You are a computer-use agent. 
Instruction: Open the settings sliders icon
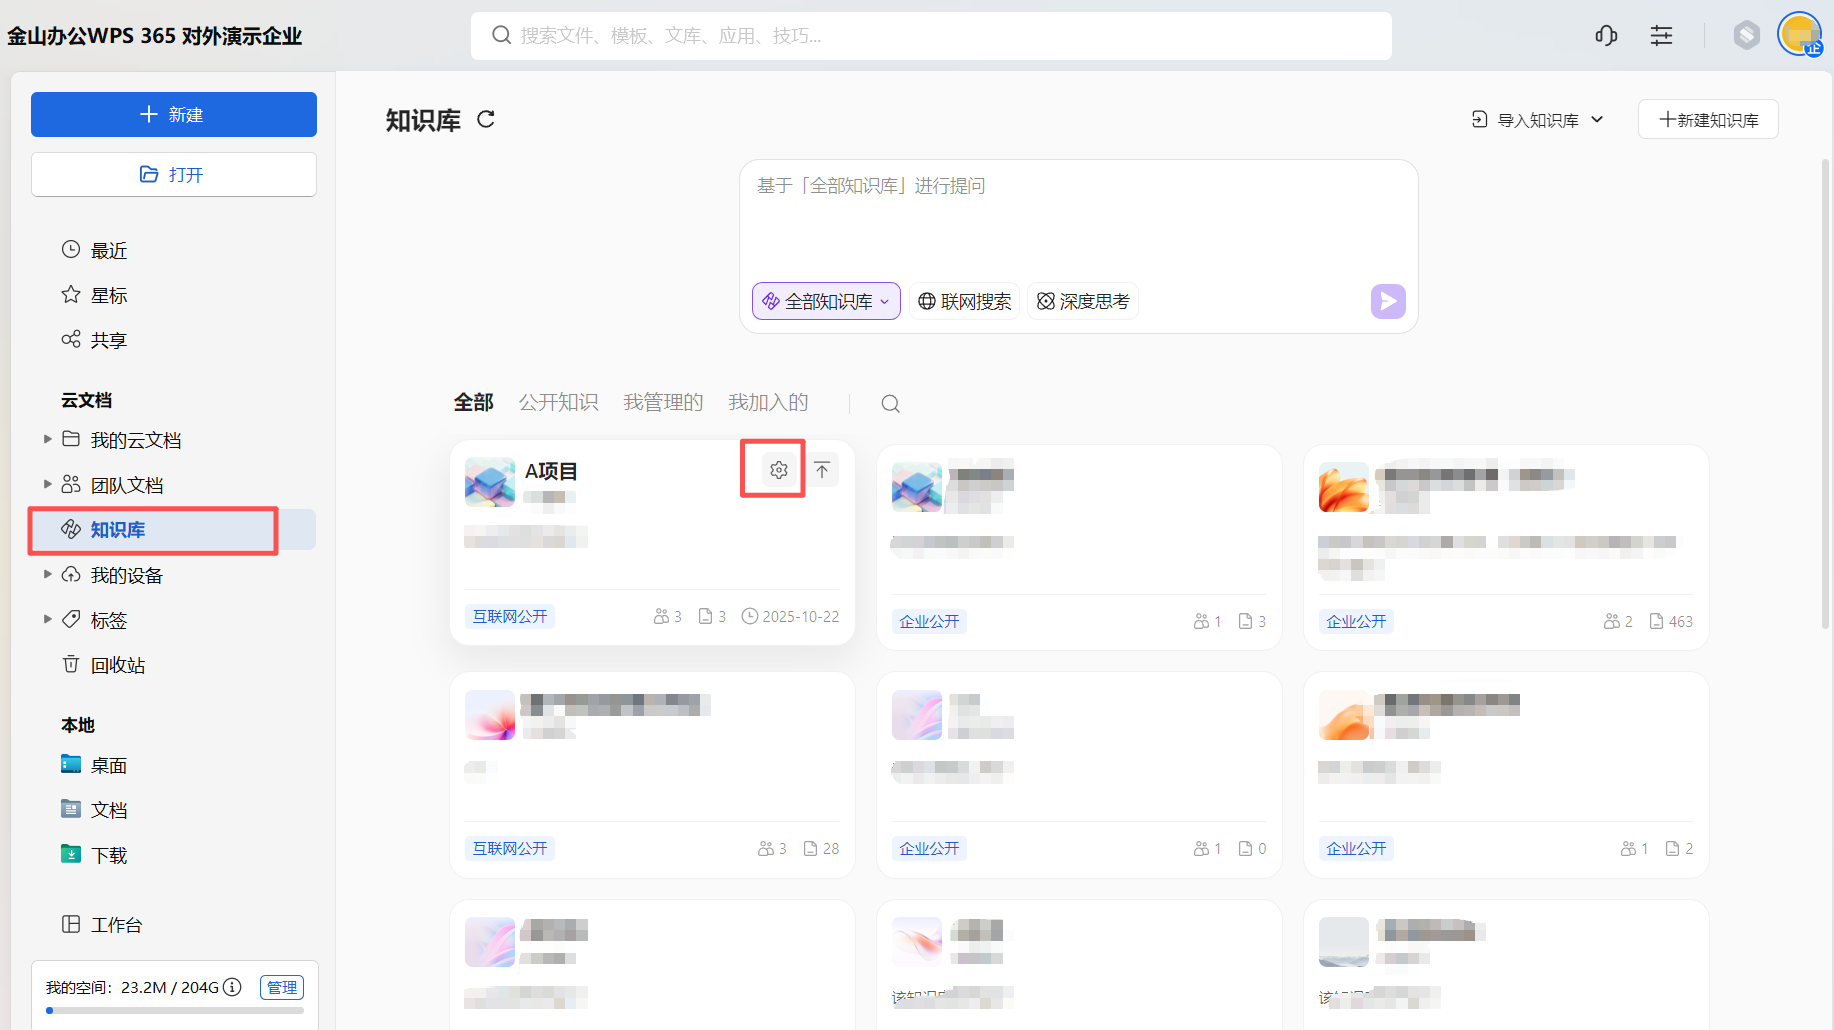click(x=1661, y=36)
